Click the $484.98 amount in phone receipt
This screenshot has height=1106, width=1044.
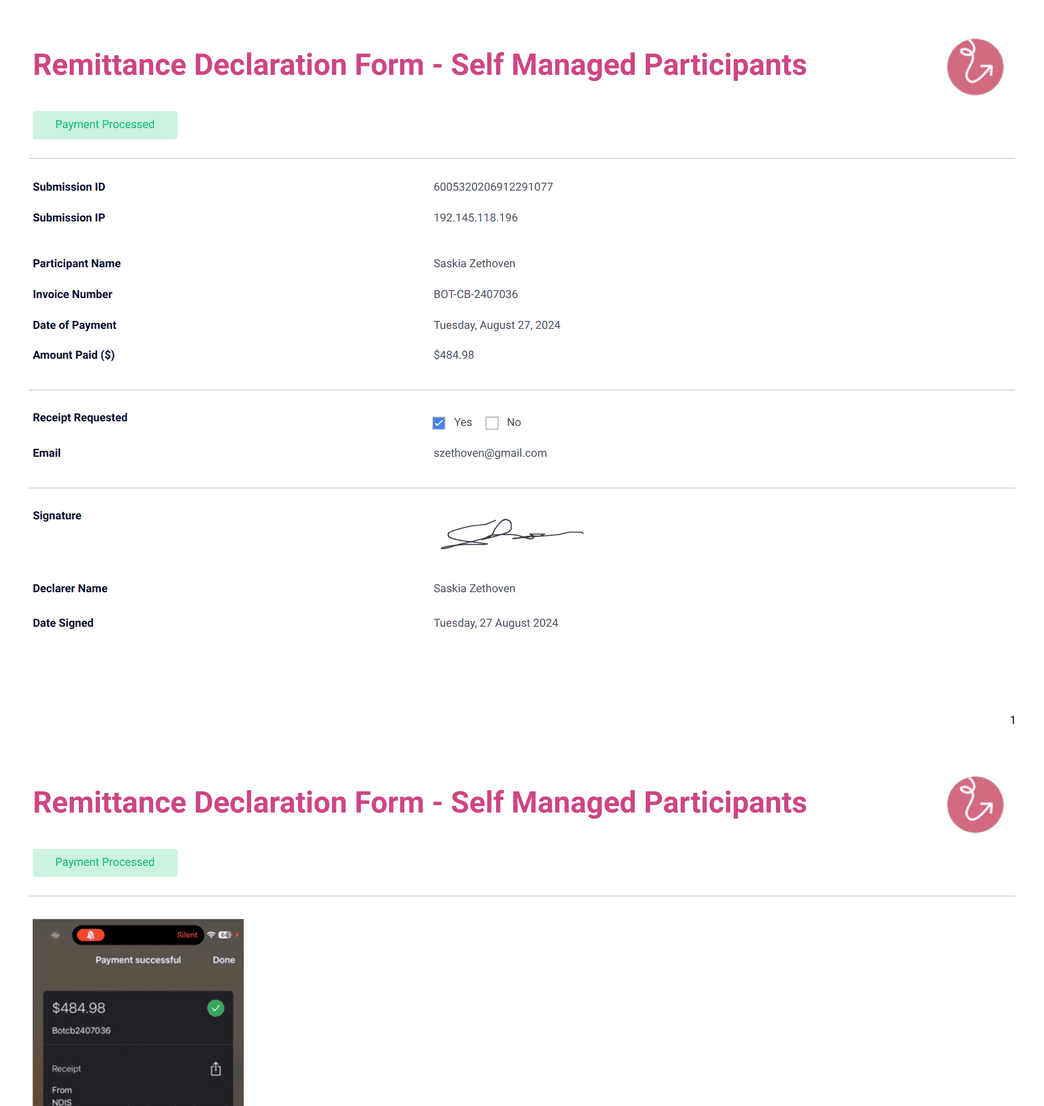(x=78, y=1008)
